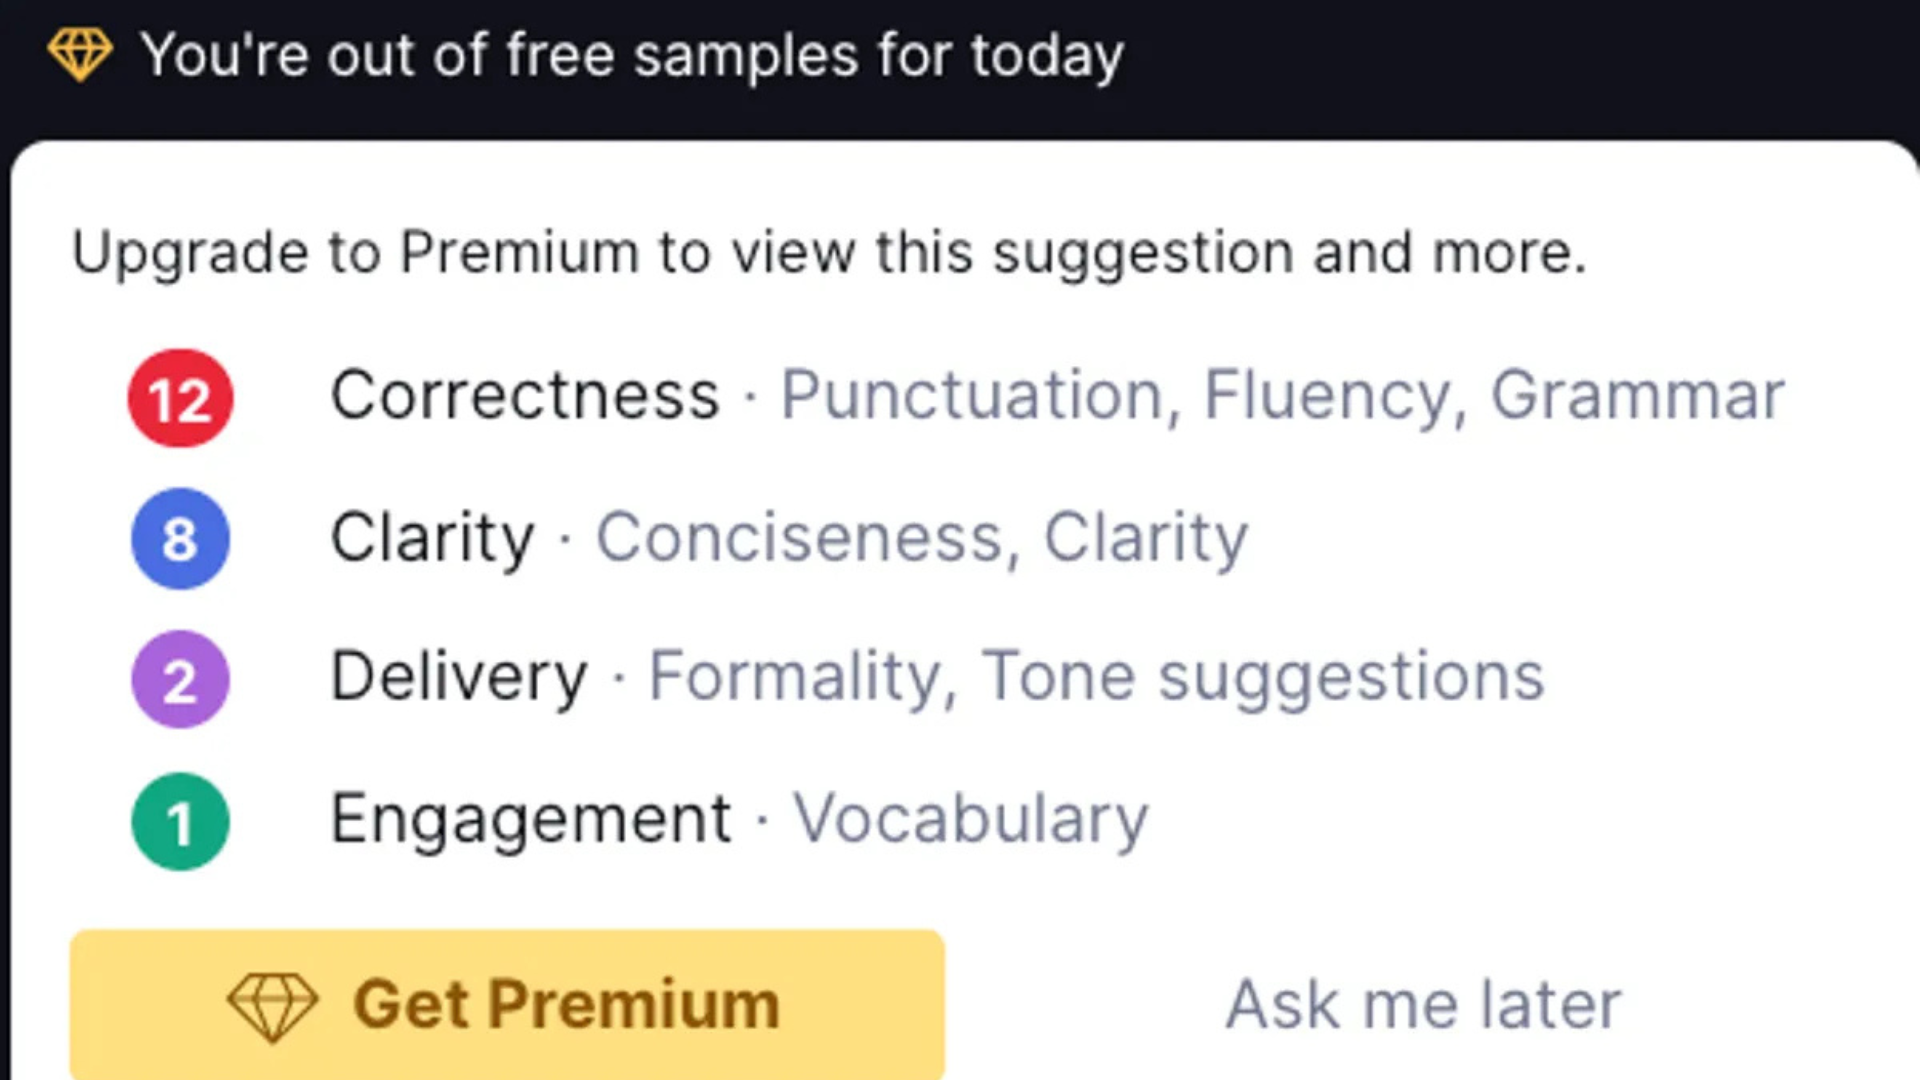Click the Vocabulary suggestion type
The width and height of the screenshot is (1920, 1080).
971,817
